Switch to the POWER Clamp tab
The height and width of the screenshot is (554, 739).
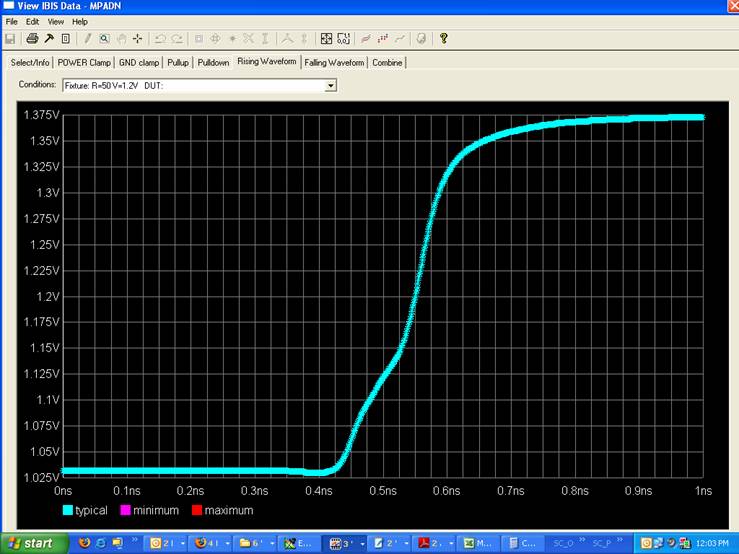(x=84, y=62)
